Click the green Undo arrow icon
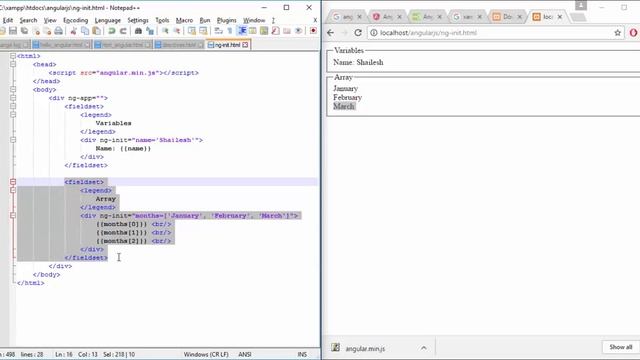Screen dimensions: 640x360 tap(111, 31)
